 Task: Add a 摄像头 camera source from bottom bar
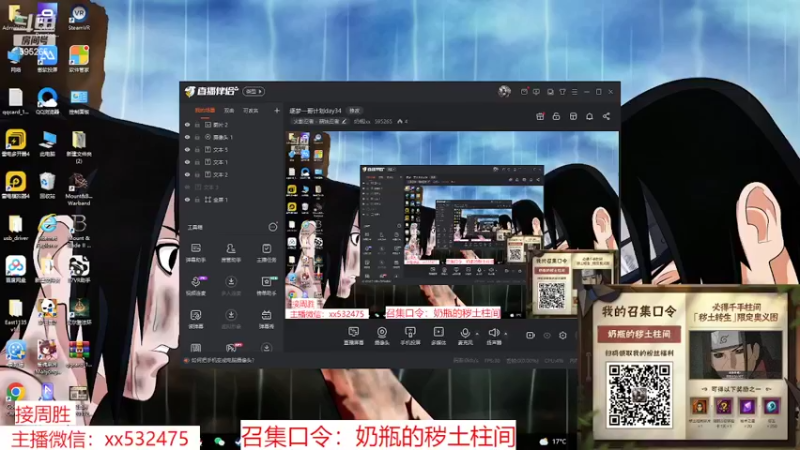click(382, 336)
